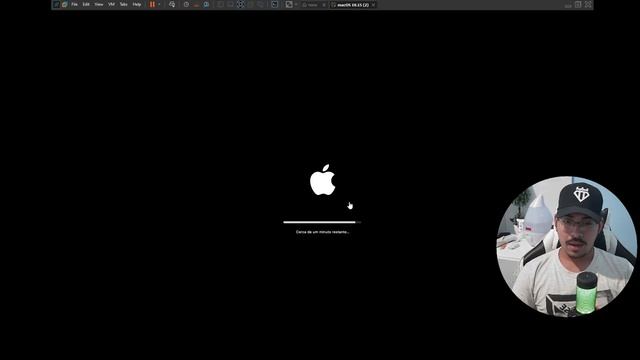Expand the power options dropdown beside pause

pos(159,4)
